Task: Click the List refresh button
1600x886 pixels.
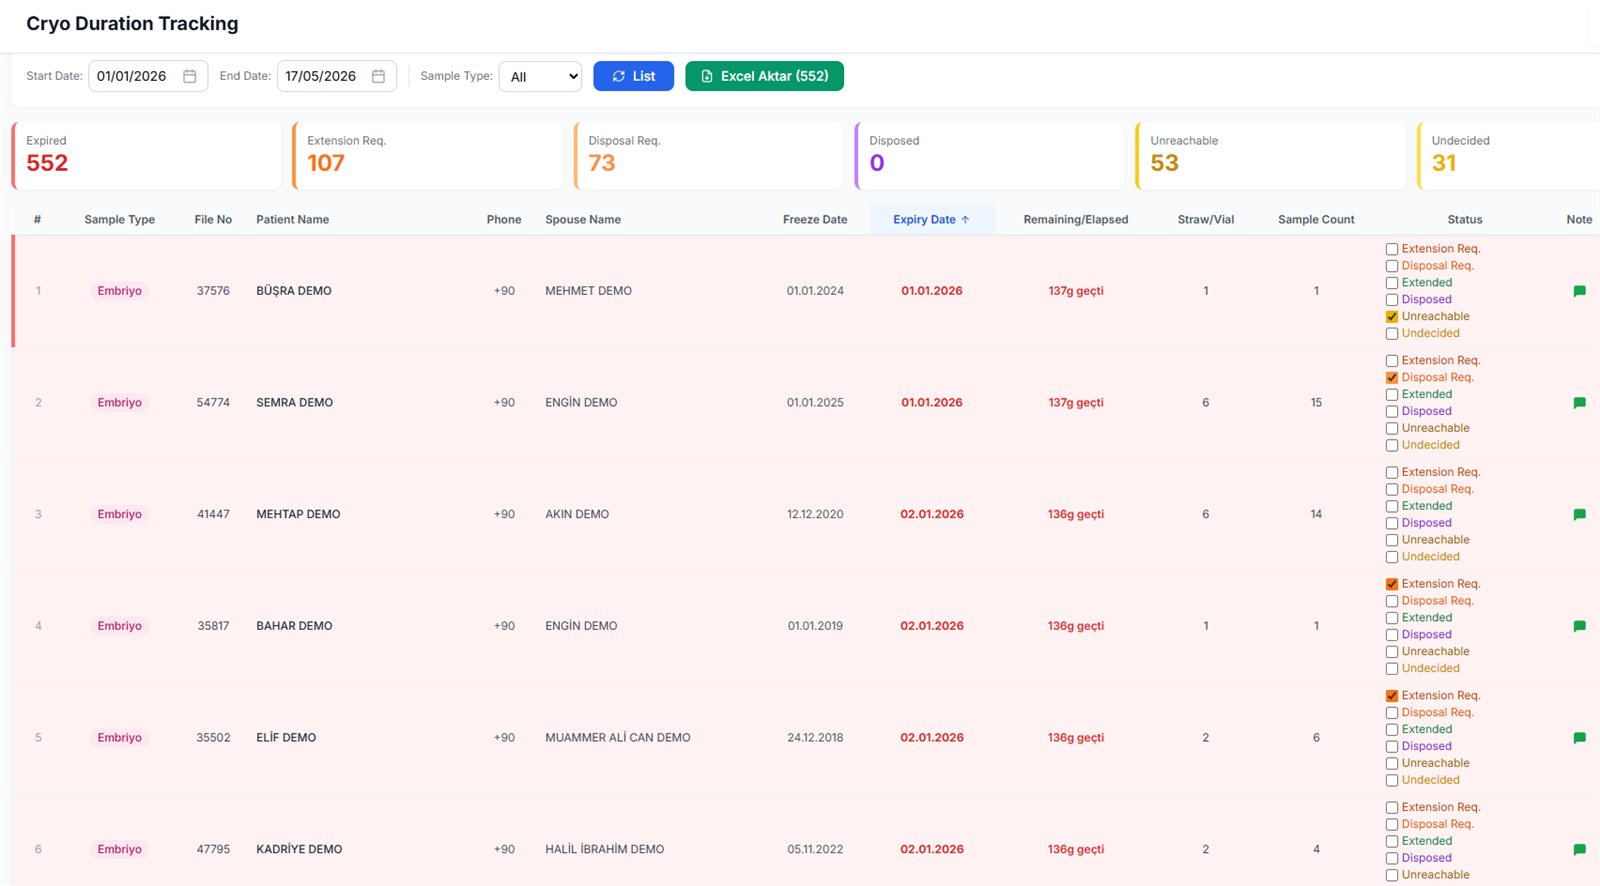Action: tap(633, 76)
